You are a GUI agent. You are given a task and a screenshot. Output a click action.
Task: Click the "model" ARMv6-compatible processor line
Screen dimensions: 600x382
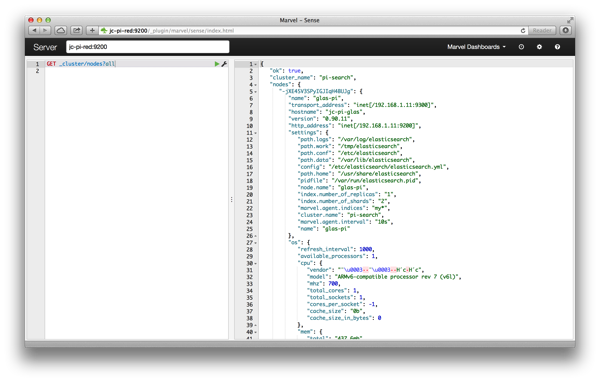384,277
